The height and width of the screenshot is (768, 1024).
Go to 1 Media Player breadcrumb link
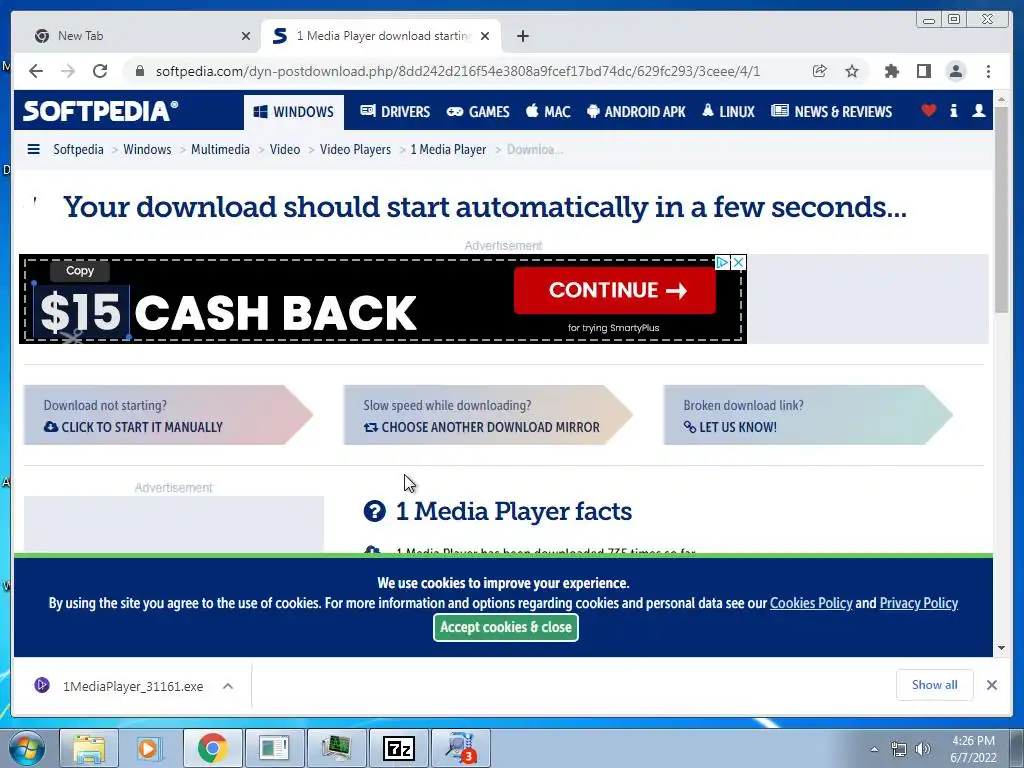[448, 150]
